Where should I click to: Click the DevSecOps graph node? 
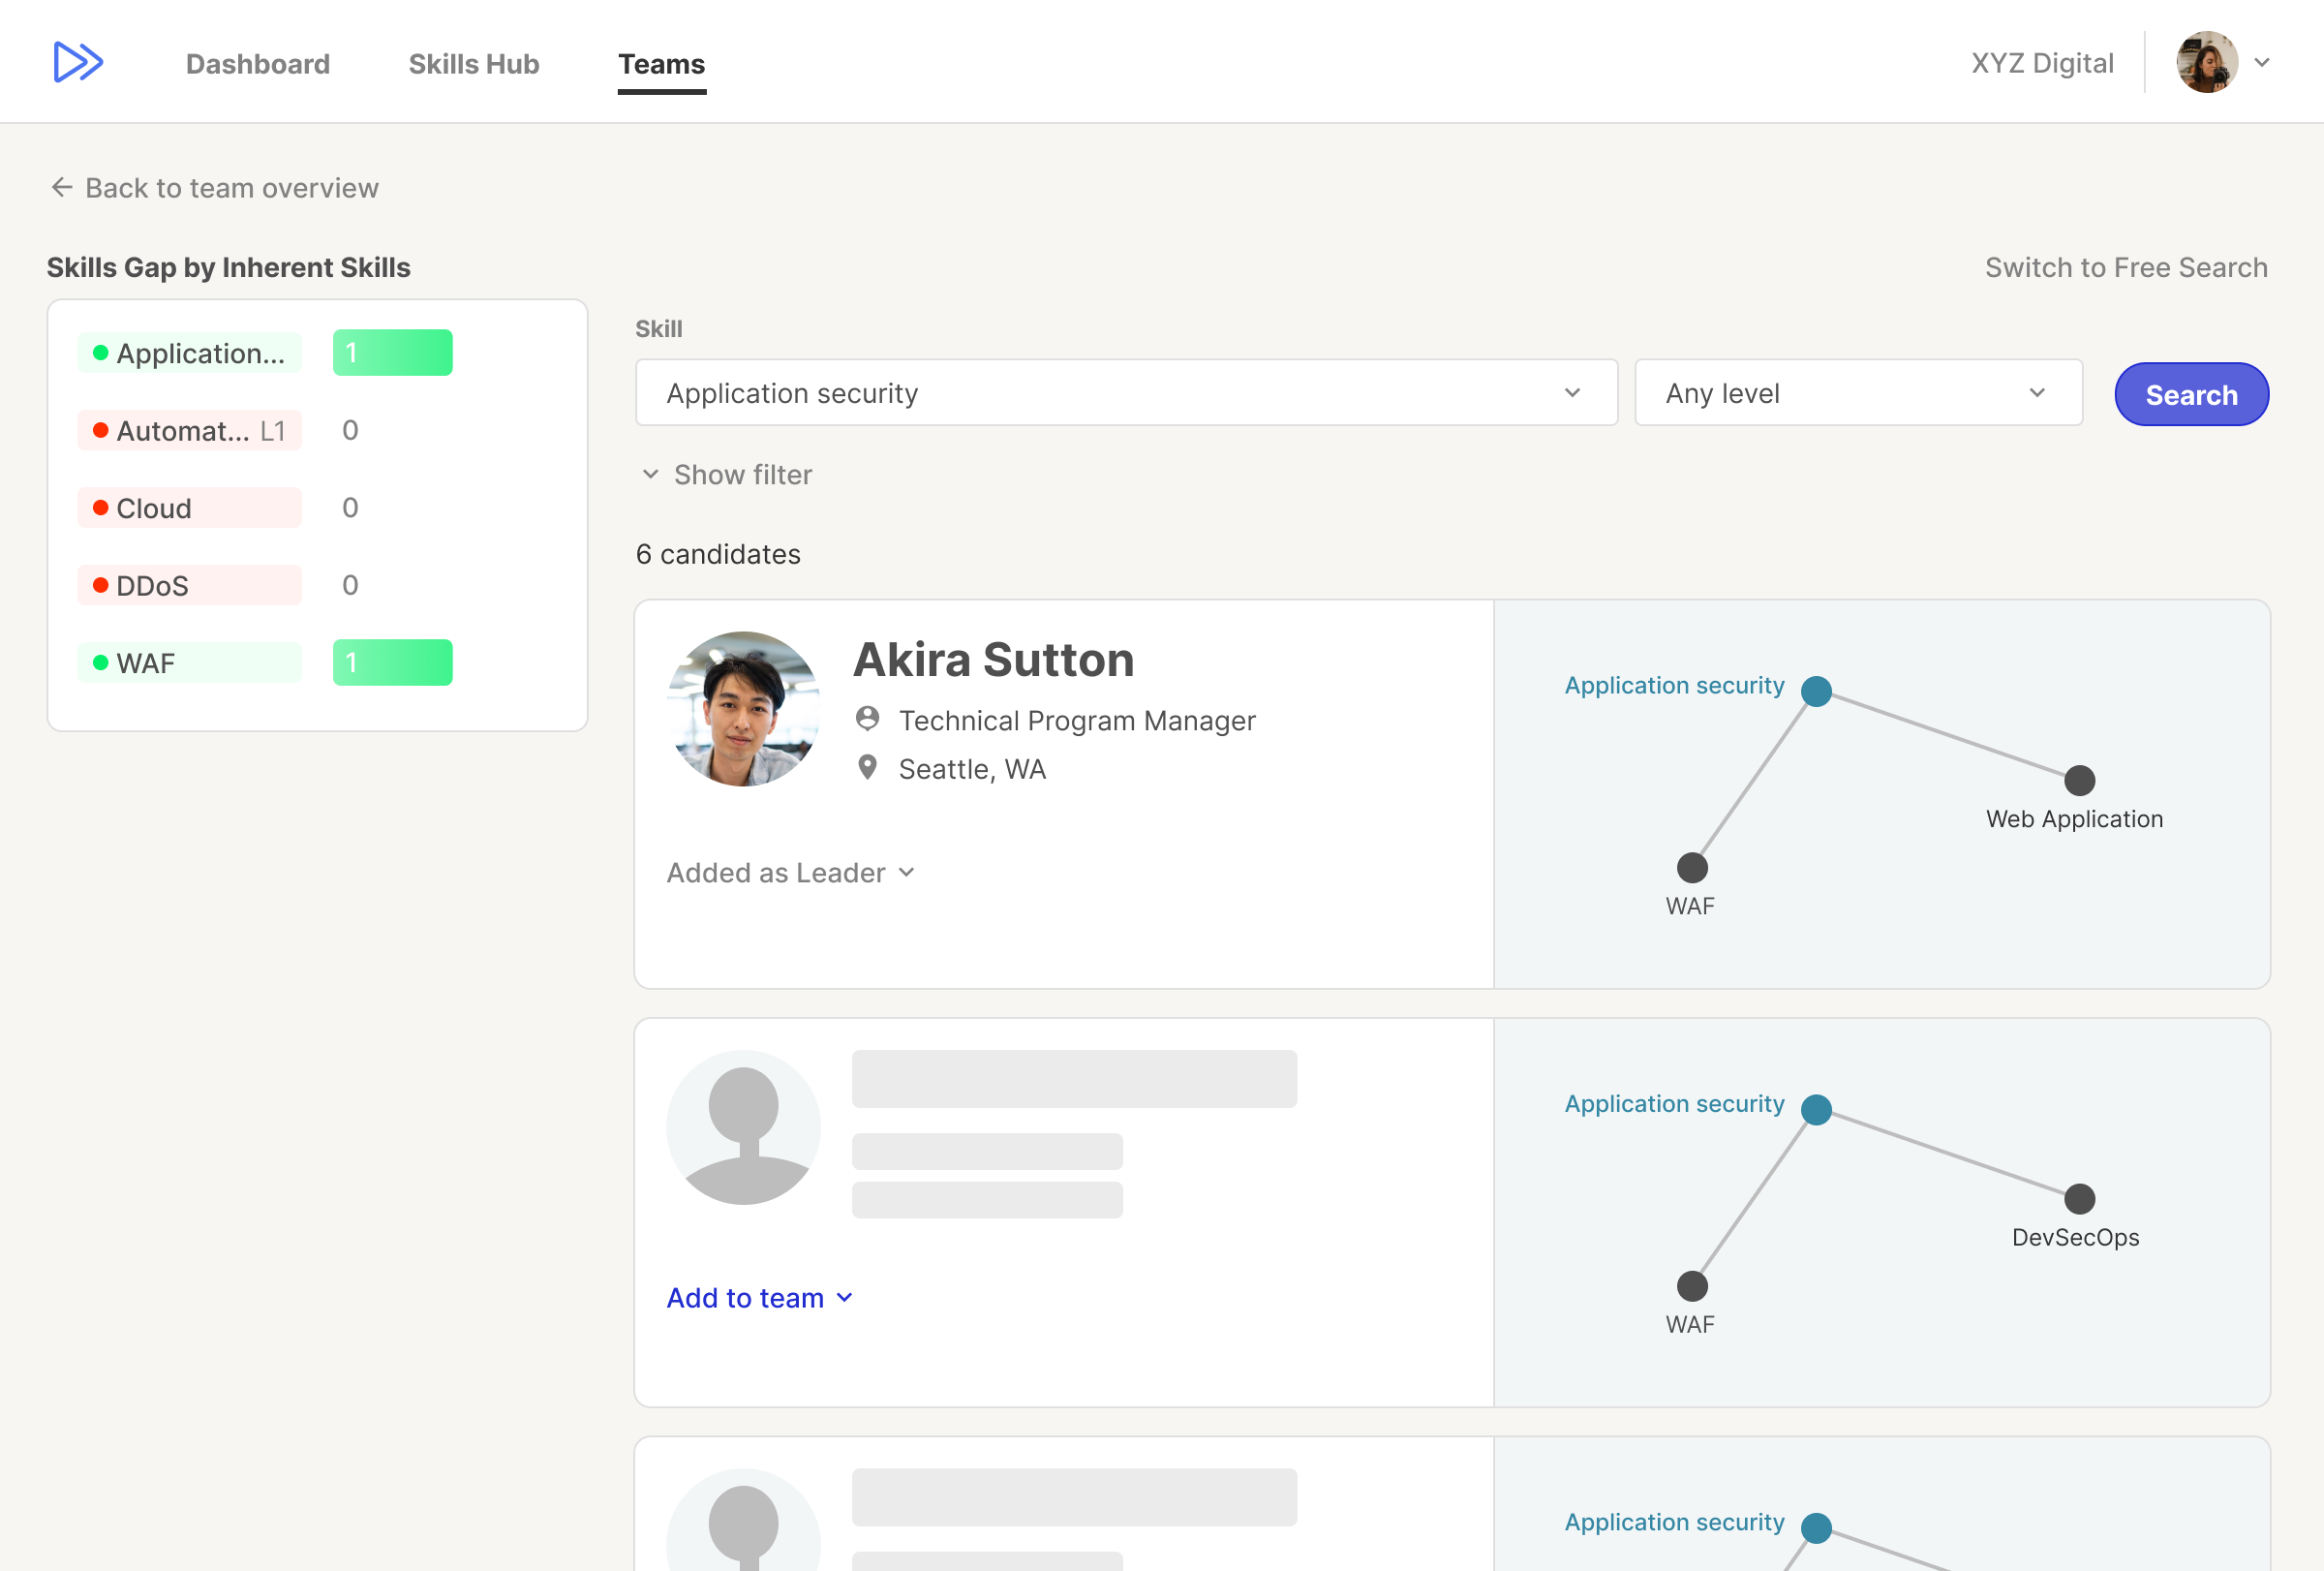2079,1198
